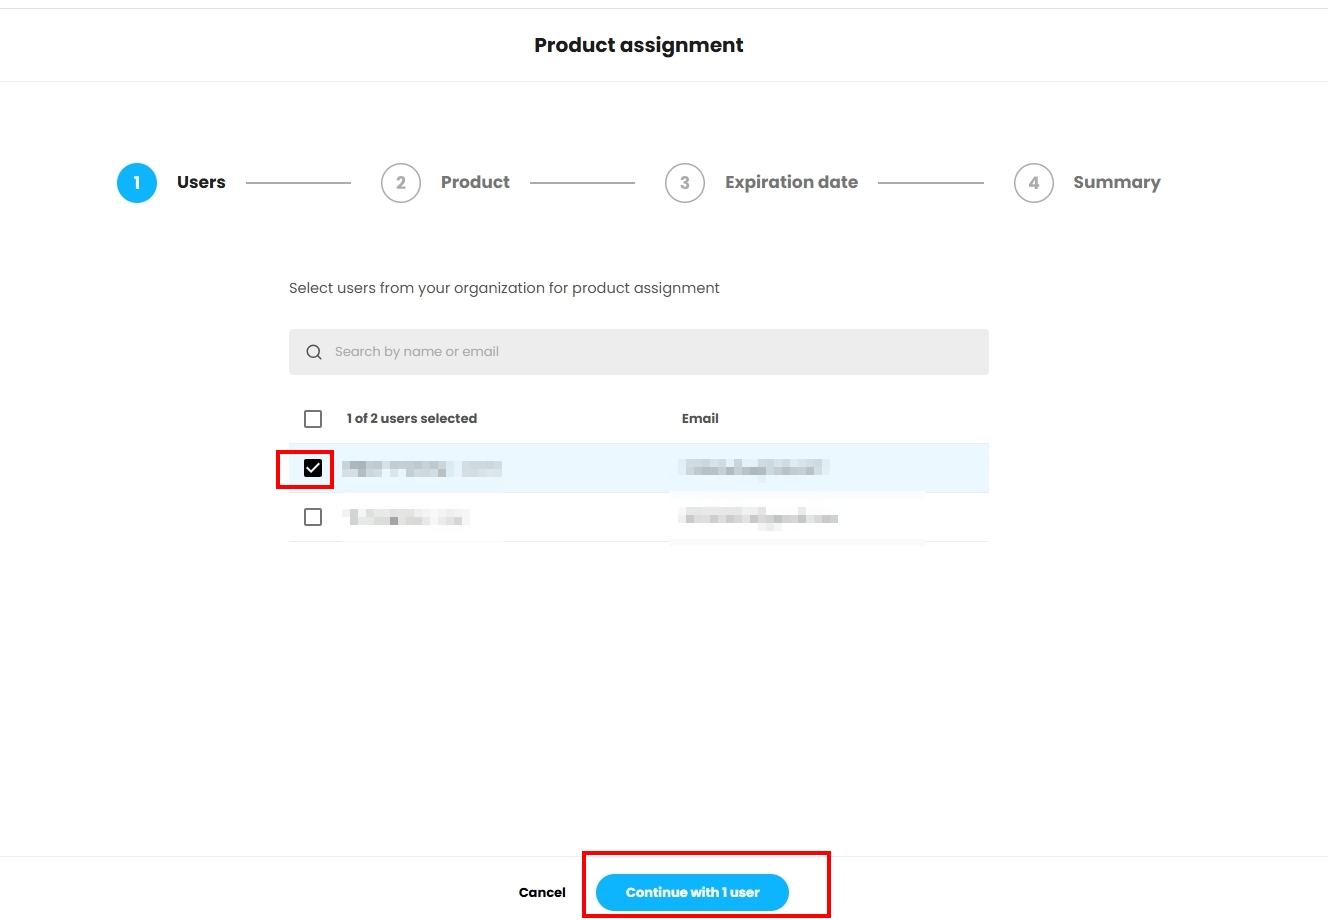Open the Expiration date step label

[791, 183]
